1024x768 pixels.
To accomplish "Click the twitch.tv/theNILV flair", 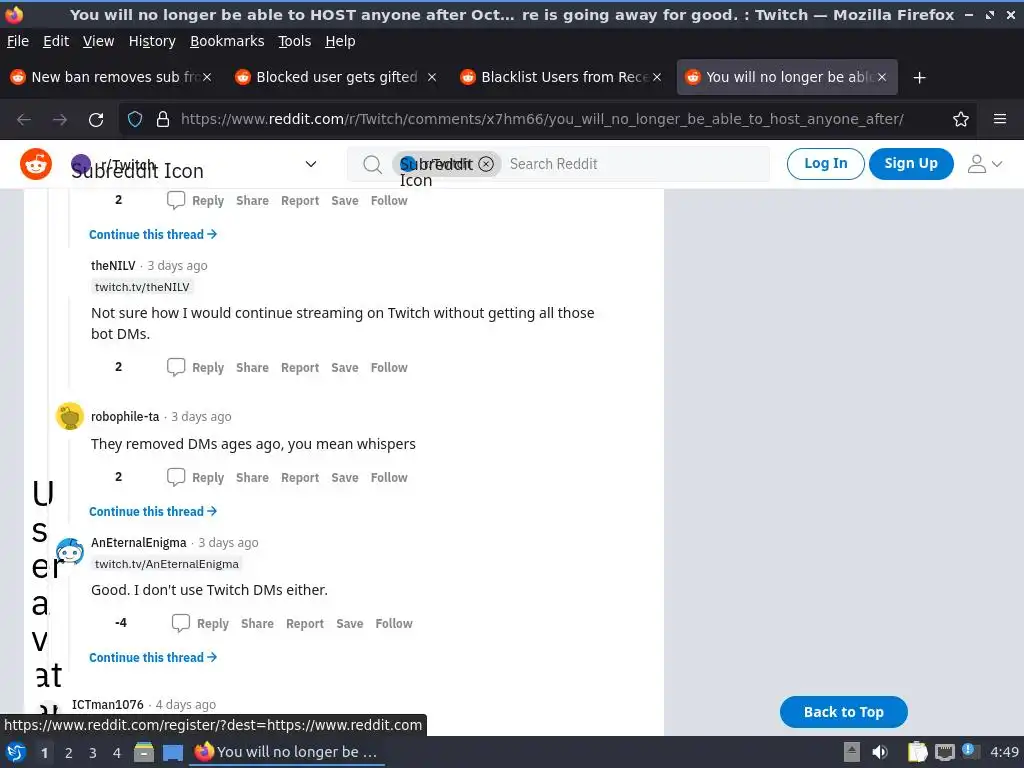I will [142, 287].
